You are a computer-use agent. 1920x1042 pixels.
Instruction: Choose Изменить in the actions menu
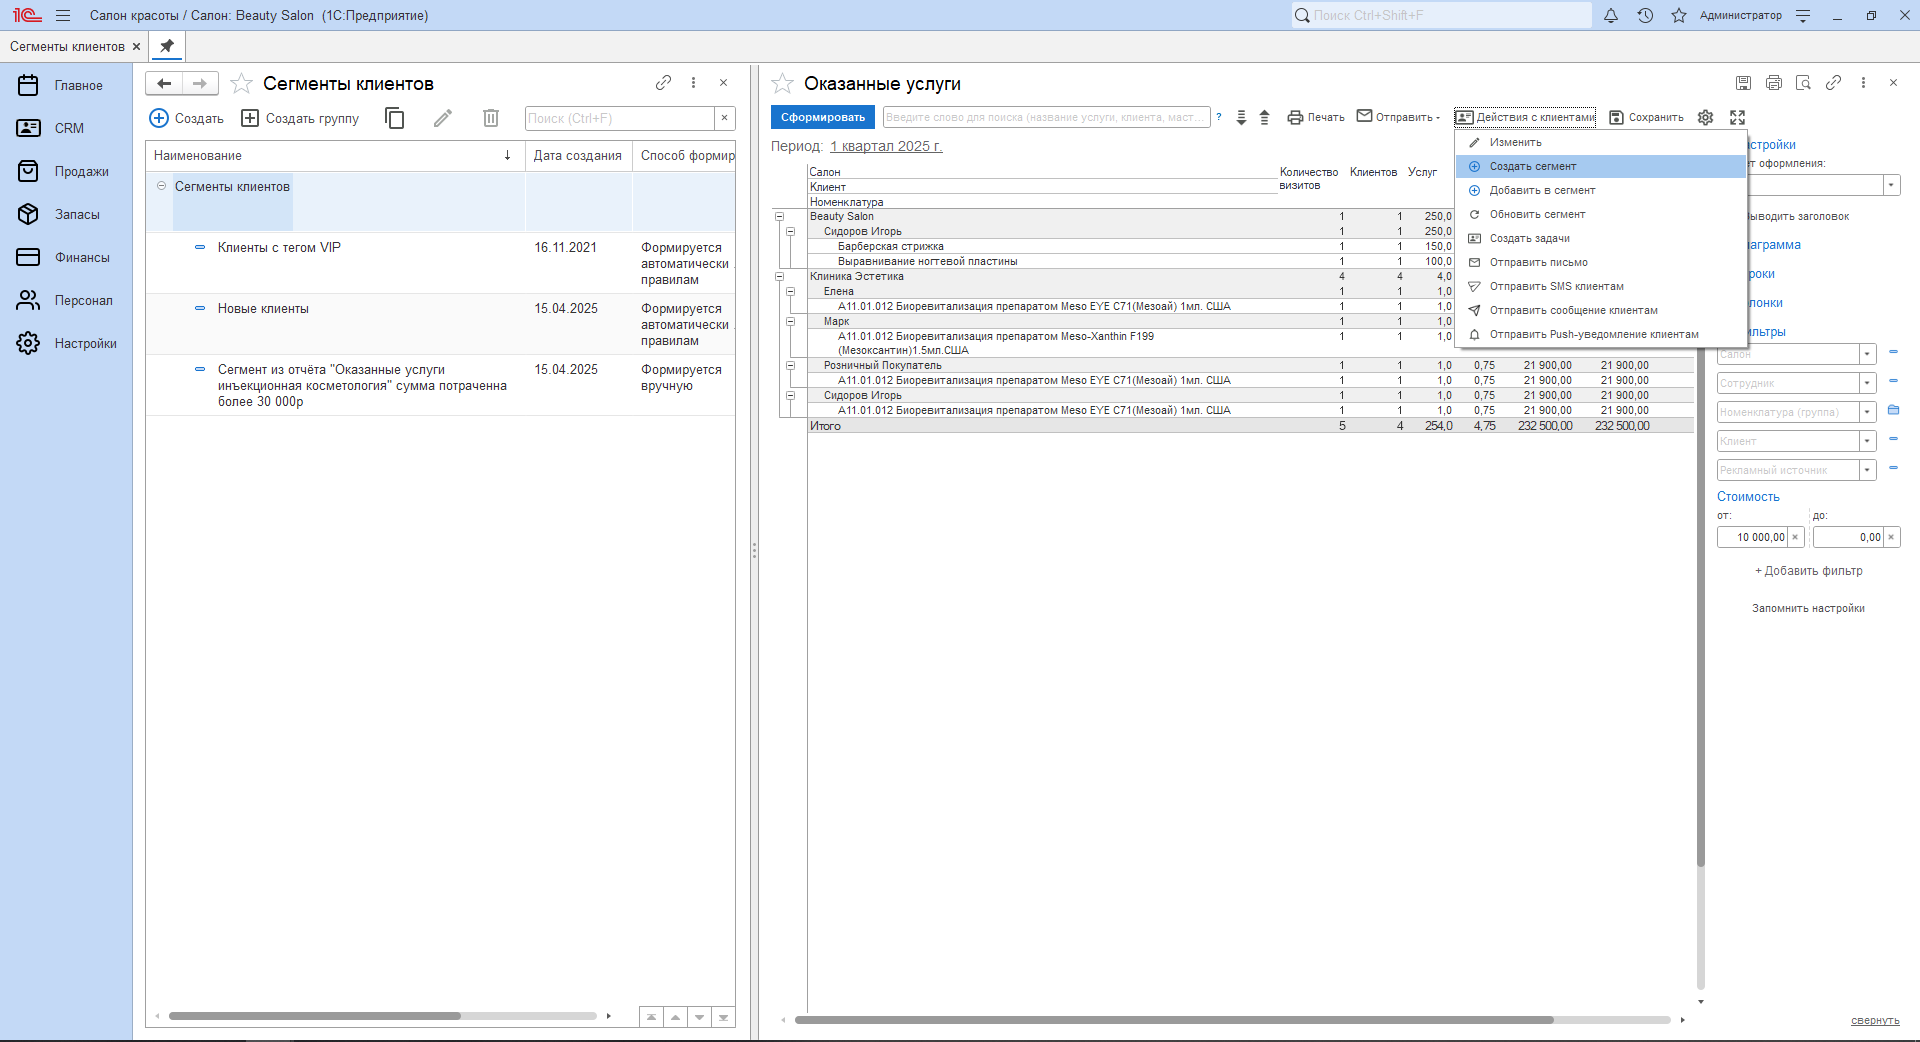click(x=1600, y=142)
